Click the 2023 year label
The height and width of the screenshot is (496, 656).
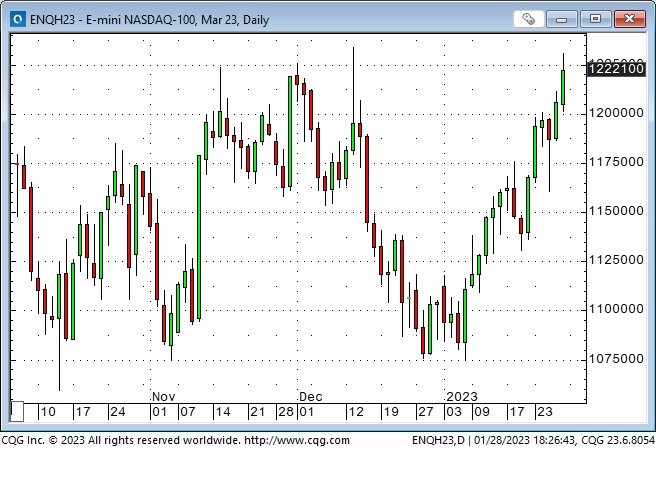pos(462,396)
